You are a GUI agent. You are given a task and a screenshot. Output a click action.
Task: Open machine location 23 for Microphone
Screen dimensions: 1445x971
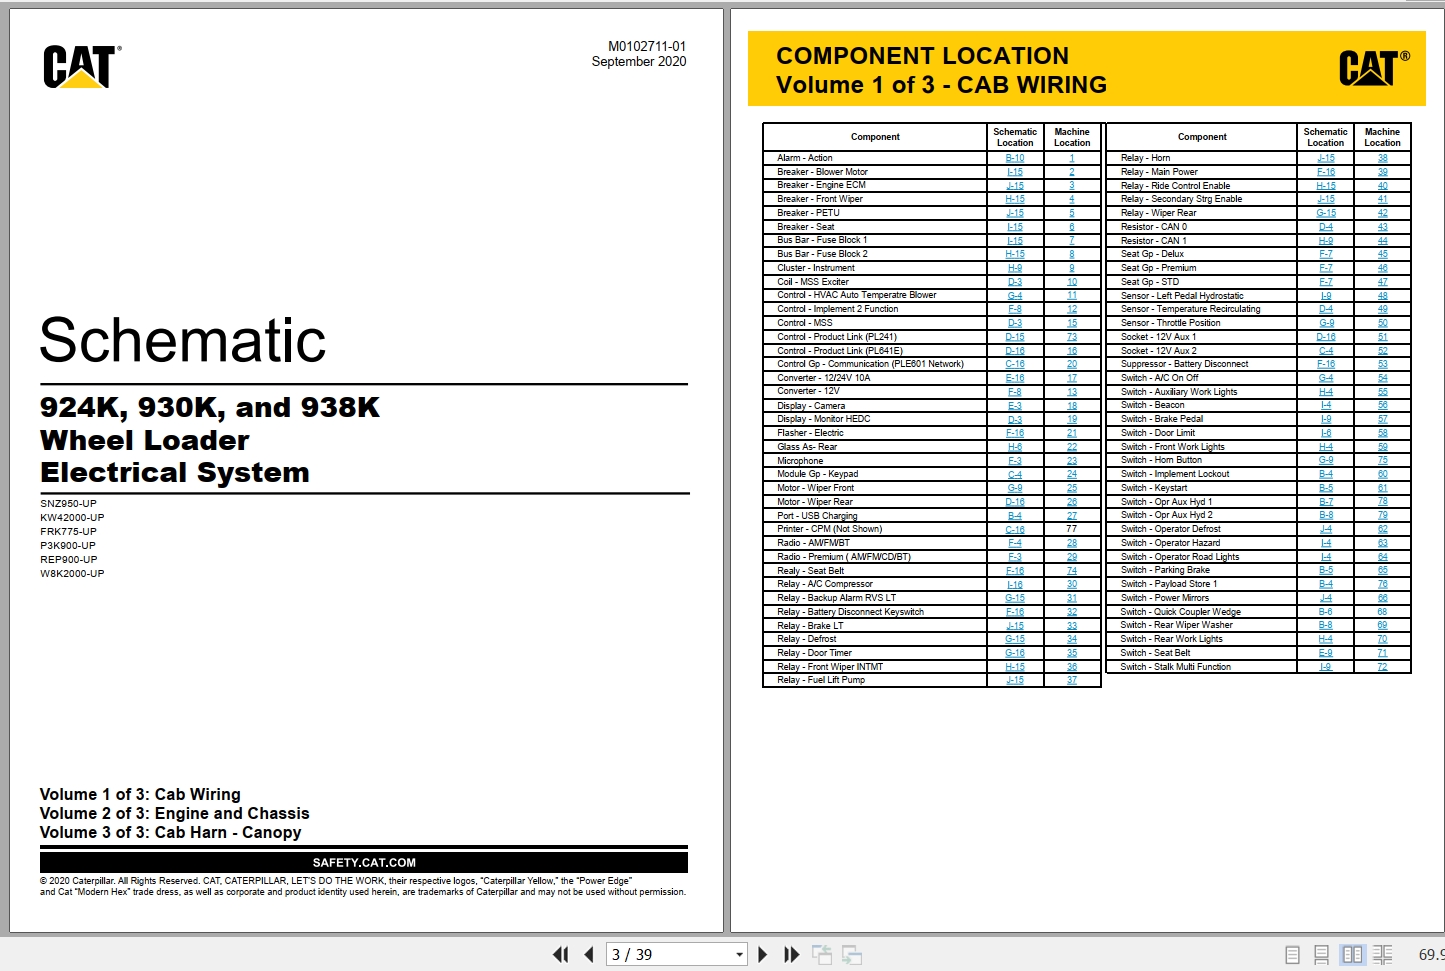click(x=1071, y=461)
